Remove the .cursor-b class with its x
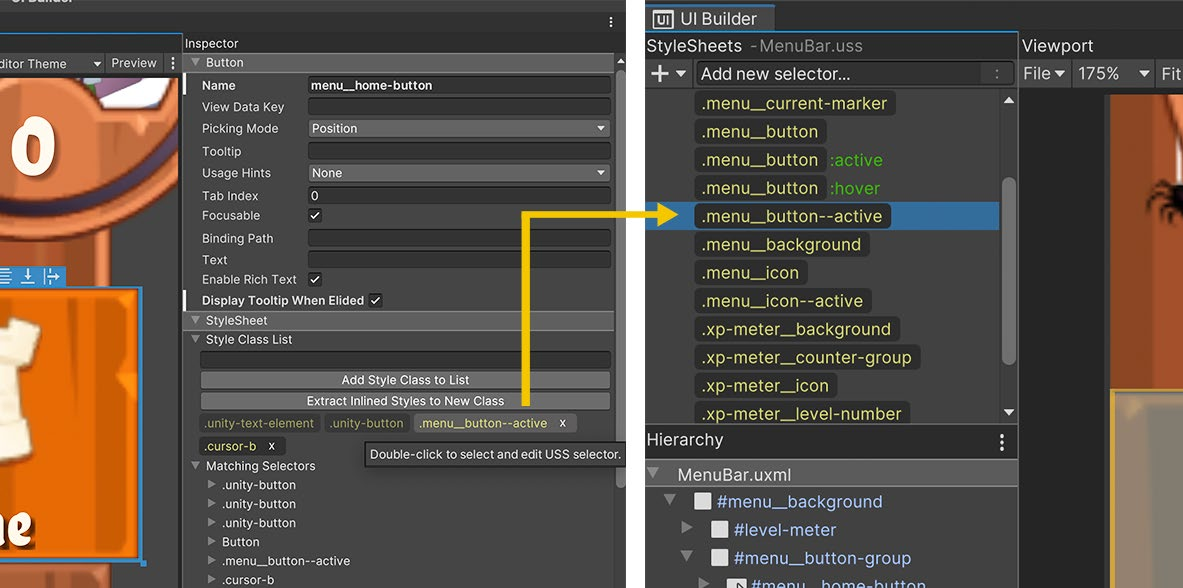The height and width of the screenshot is (588, 1183). [272, 446]
